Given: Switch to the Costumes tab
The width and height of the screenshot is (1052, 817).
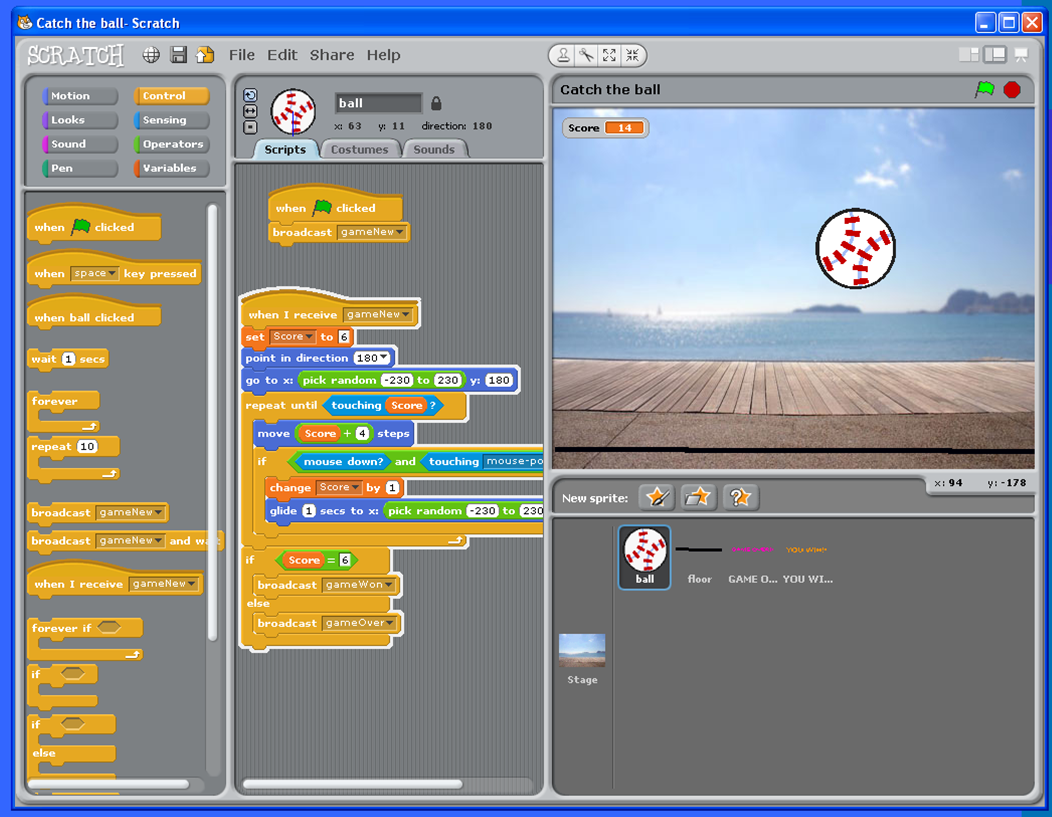Looking at the screenshot, I should (x=360, y=148).
